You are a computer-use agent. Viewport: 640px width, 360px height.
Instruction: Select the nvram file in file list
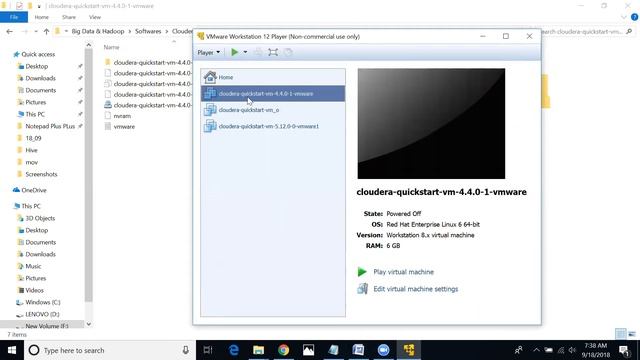pyautogui.click(x=122, y=116)
